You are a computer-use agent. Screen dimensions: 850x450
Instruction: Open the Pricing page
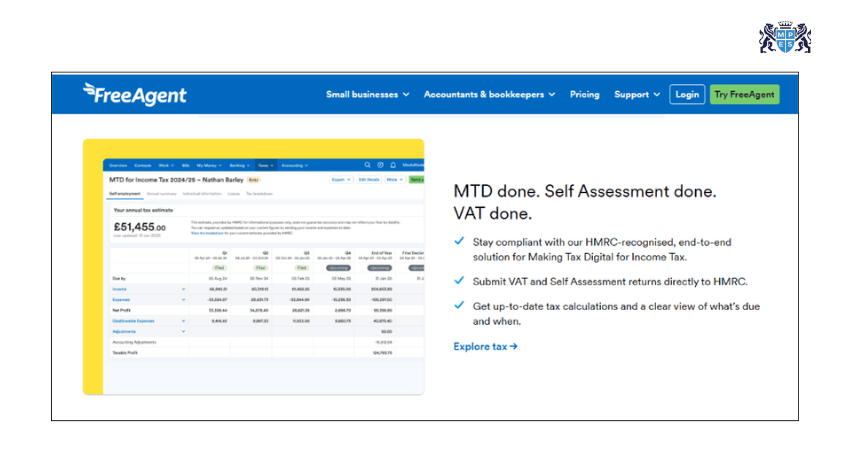coord(584,94)
